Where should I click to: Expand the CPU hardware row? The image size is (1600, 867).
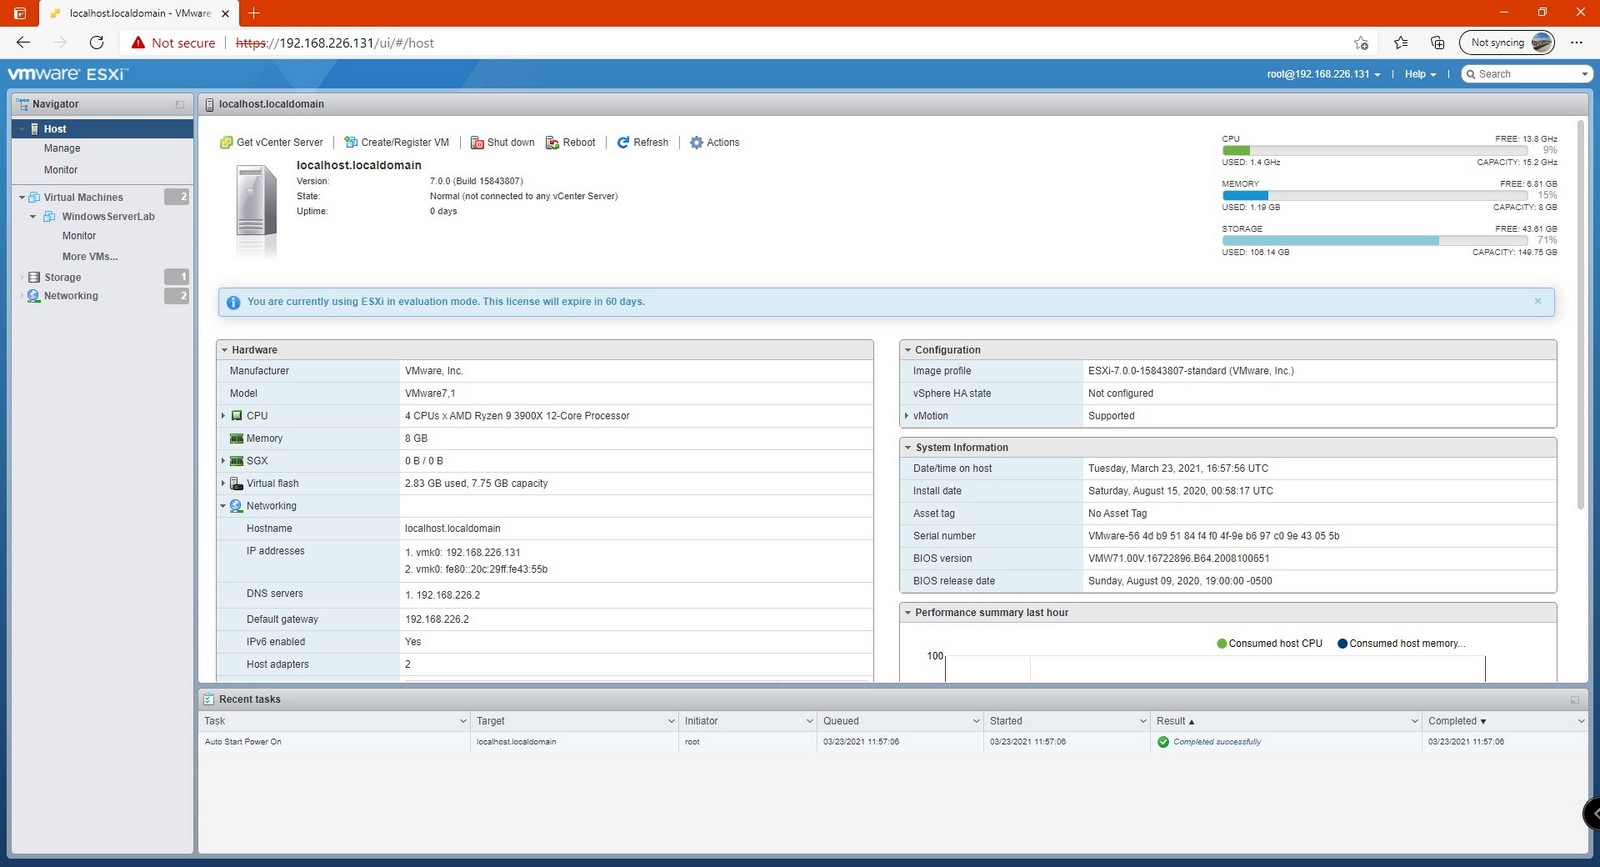[x=223, y=416]
